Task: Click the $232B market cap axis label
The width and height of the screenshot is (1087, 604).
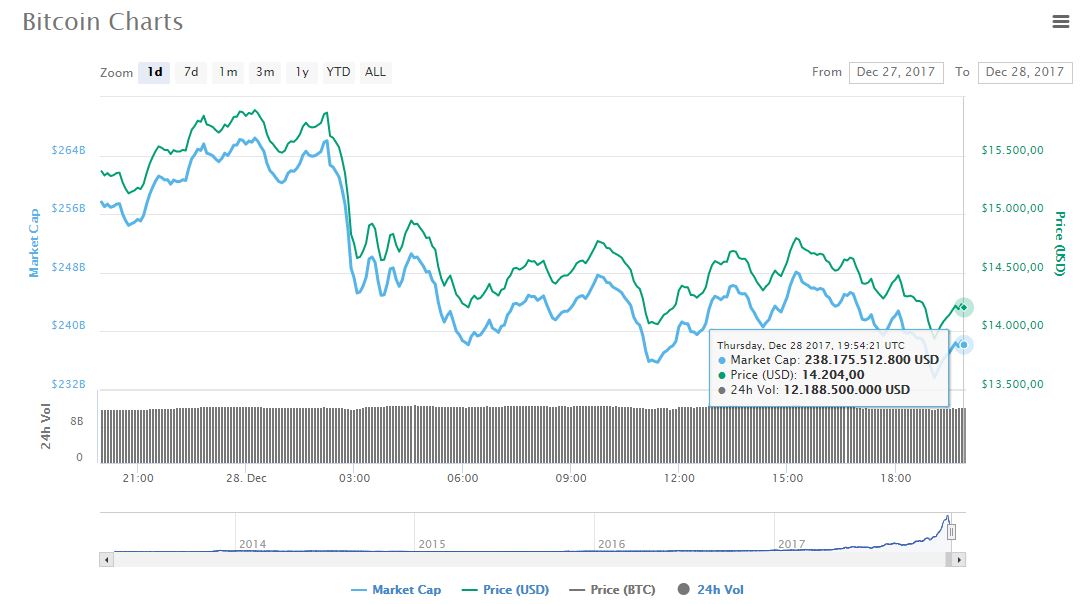Action: [x=69, y=384]
